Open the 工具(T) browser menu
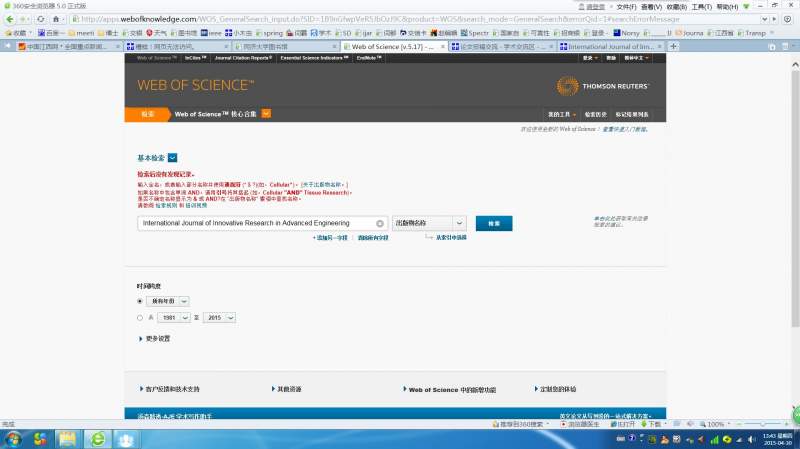This screenshot has height=449, width=800. pos(702,7)
